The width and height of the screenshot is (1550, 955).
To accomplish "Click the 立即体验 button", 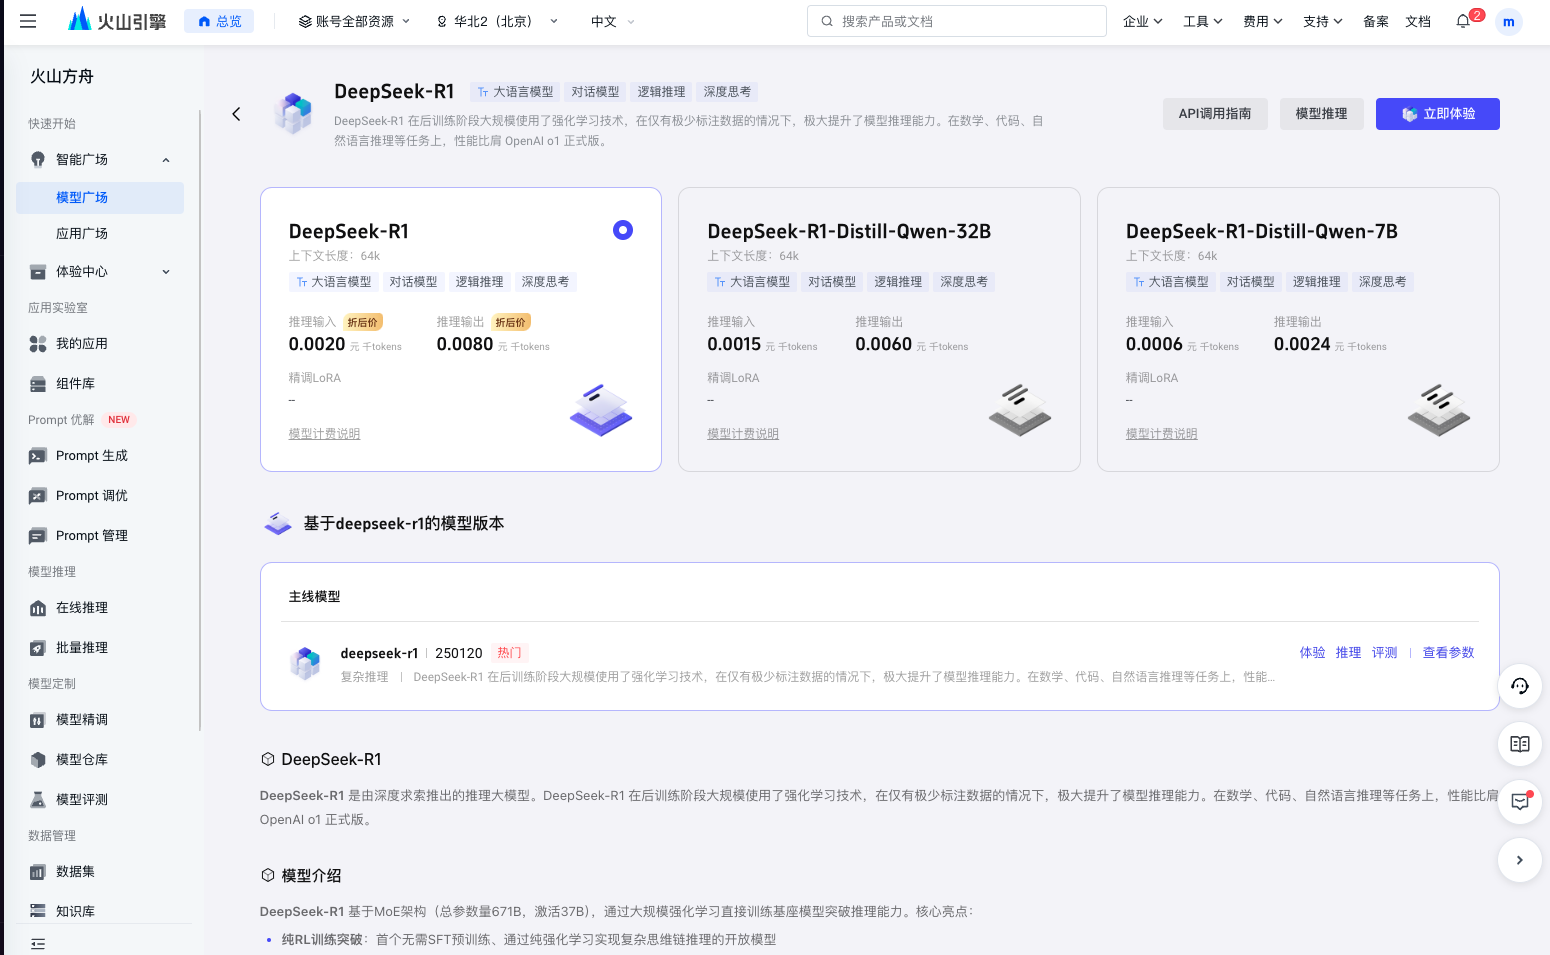I will 1438,114.
